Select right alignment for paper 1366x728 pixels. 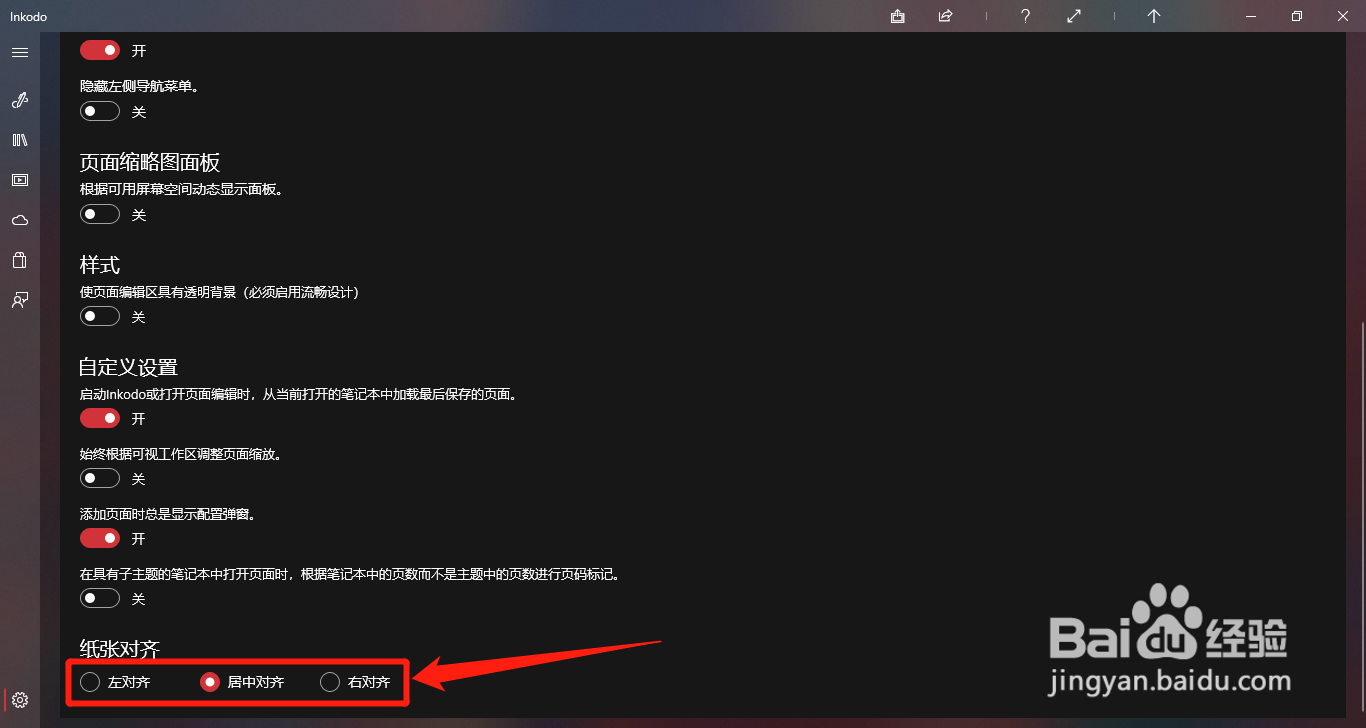(x=330, y=681)
